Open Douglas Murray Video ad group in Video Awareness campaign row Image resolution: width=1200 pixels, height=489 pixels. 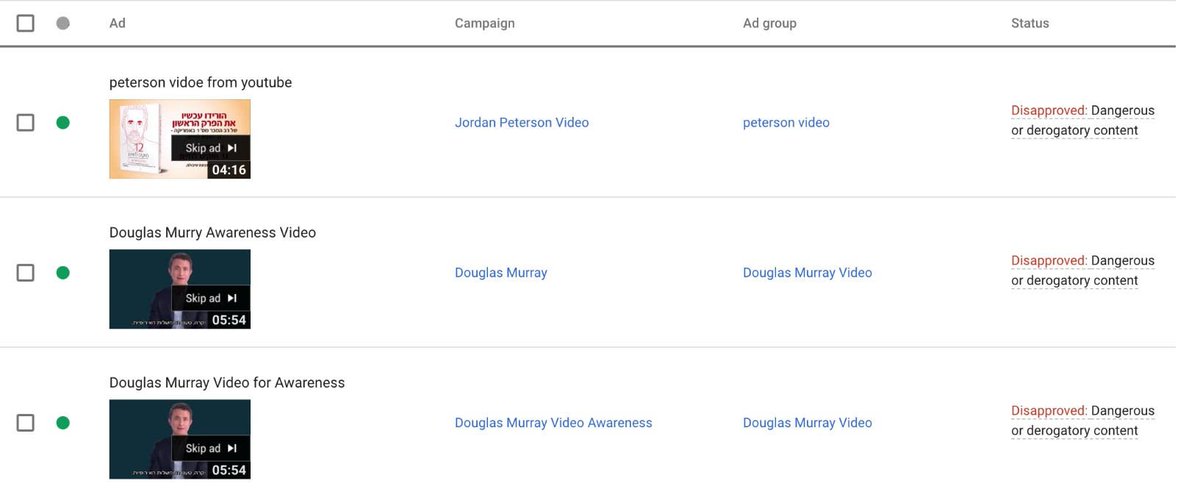click(x=807, y=423)
